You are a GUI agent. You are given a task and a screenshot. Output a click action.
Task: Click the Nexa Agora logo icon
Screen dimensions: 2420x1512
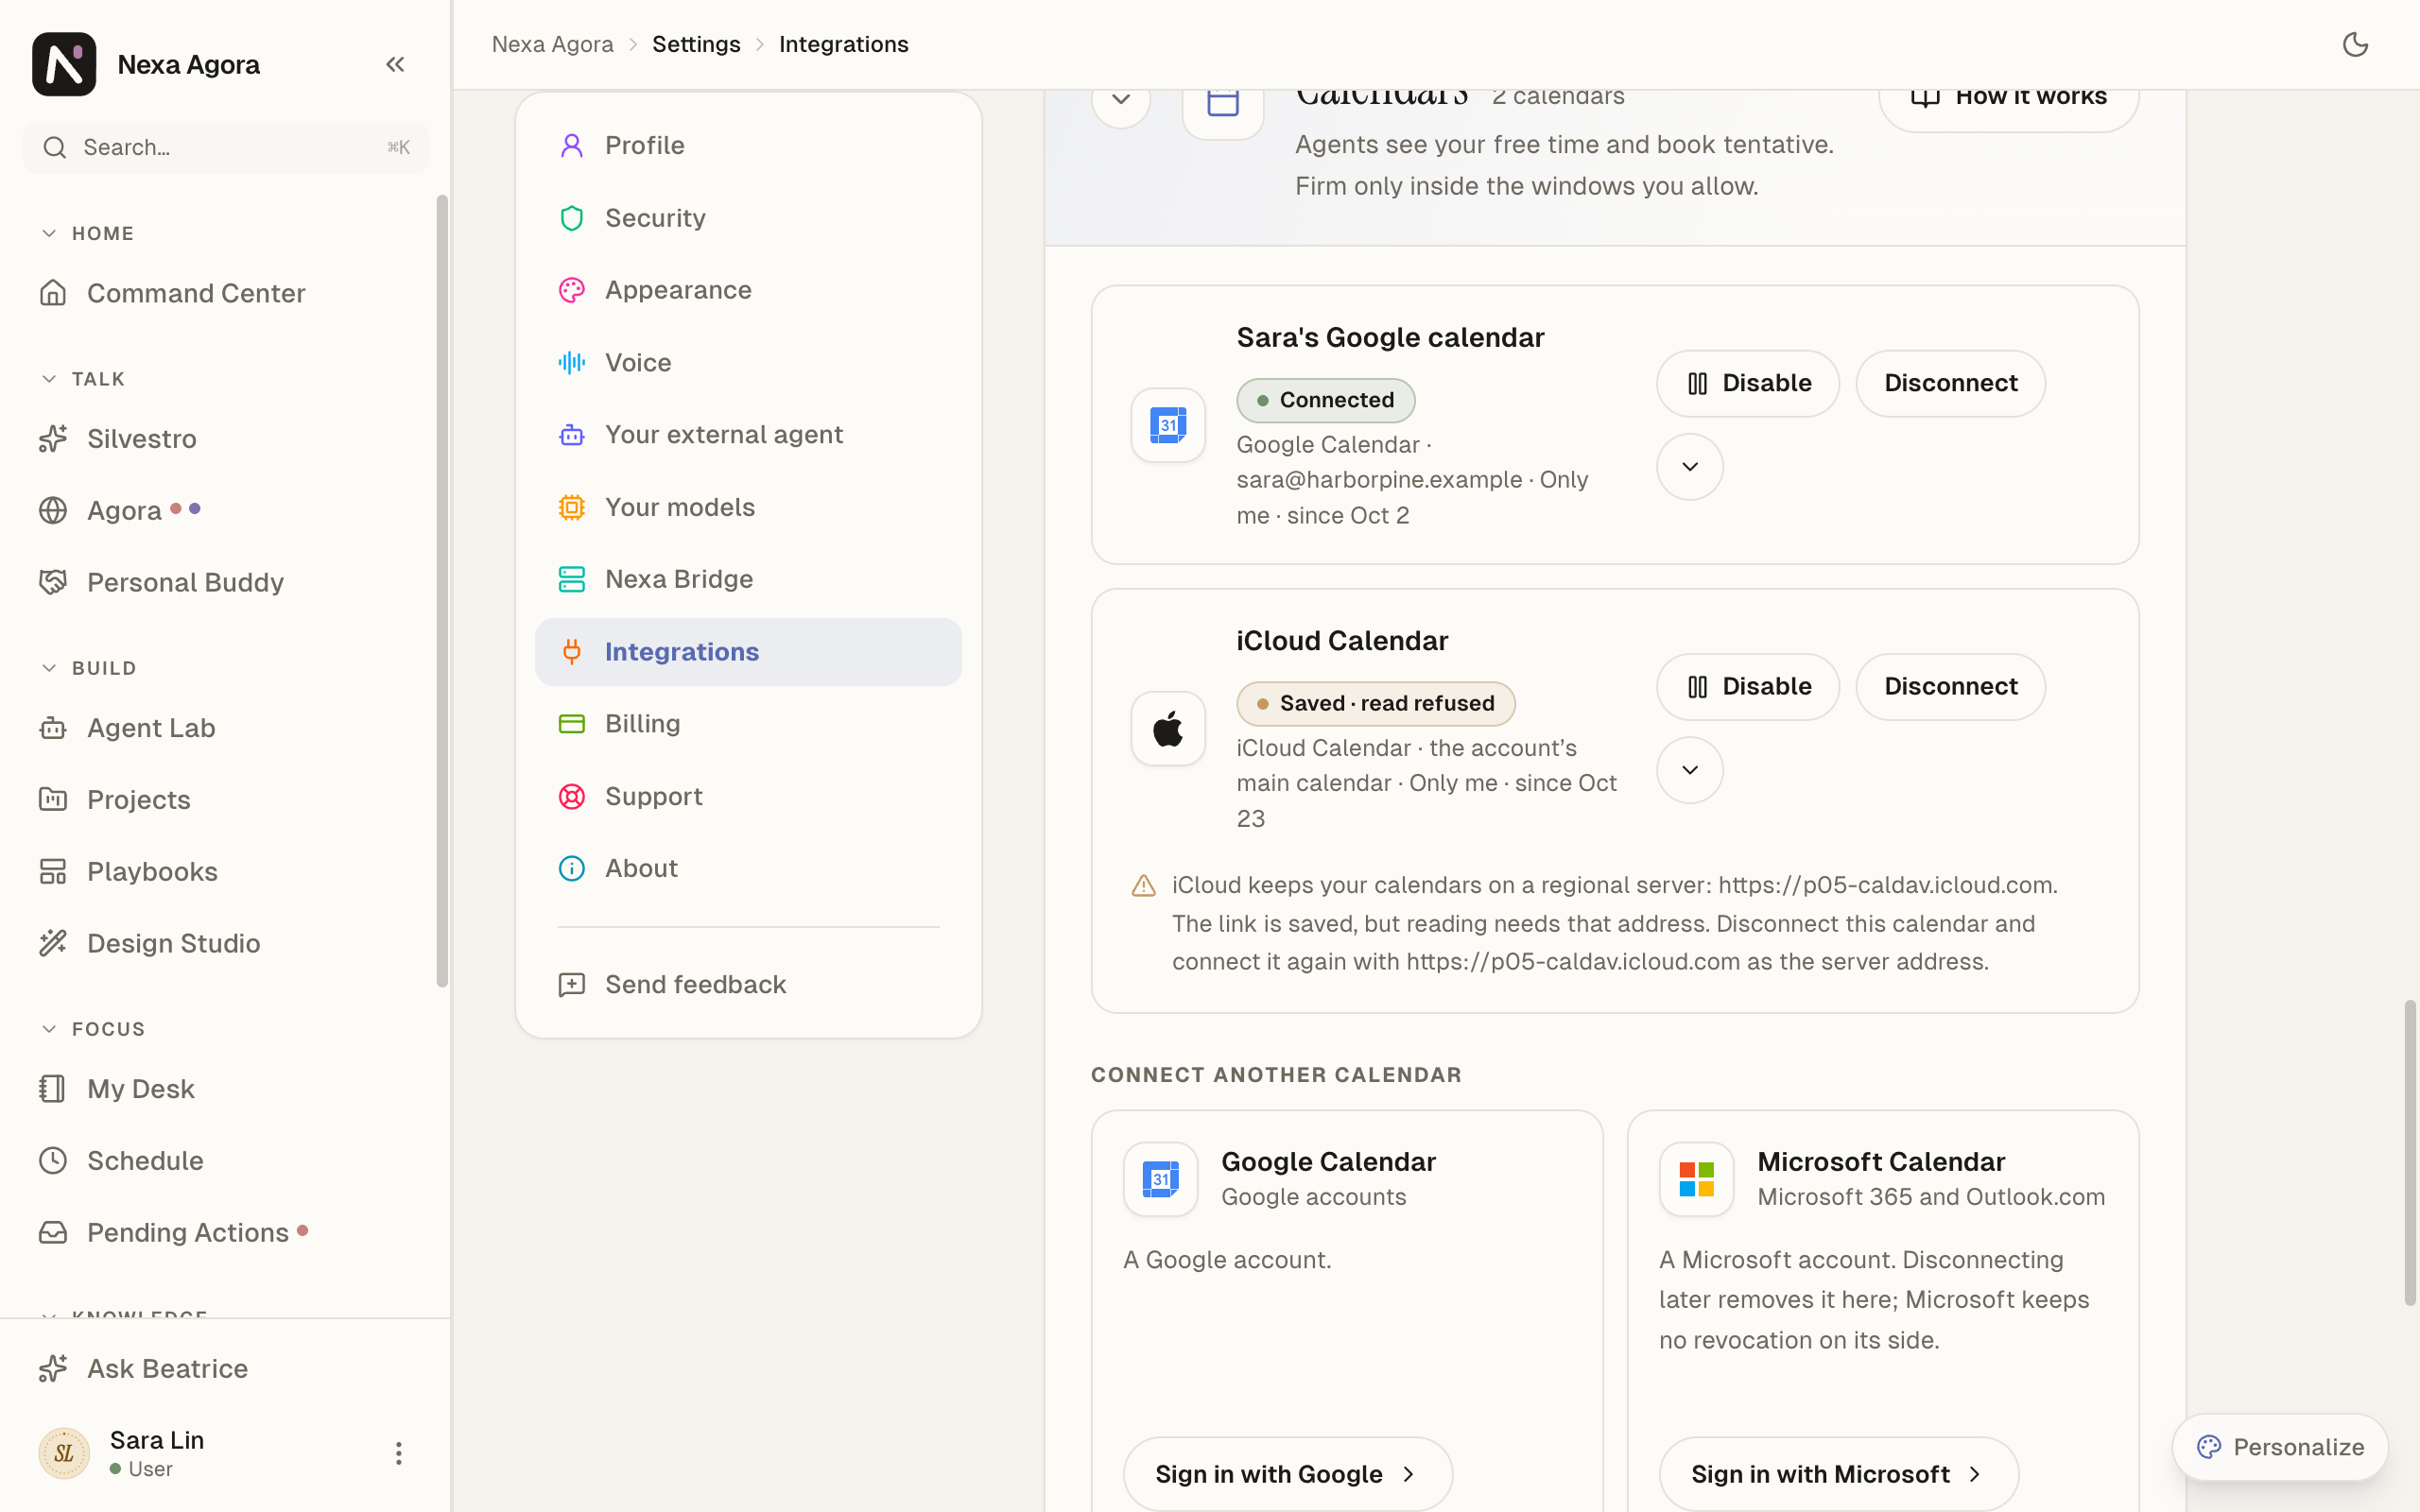[x=64, y=64]
